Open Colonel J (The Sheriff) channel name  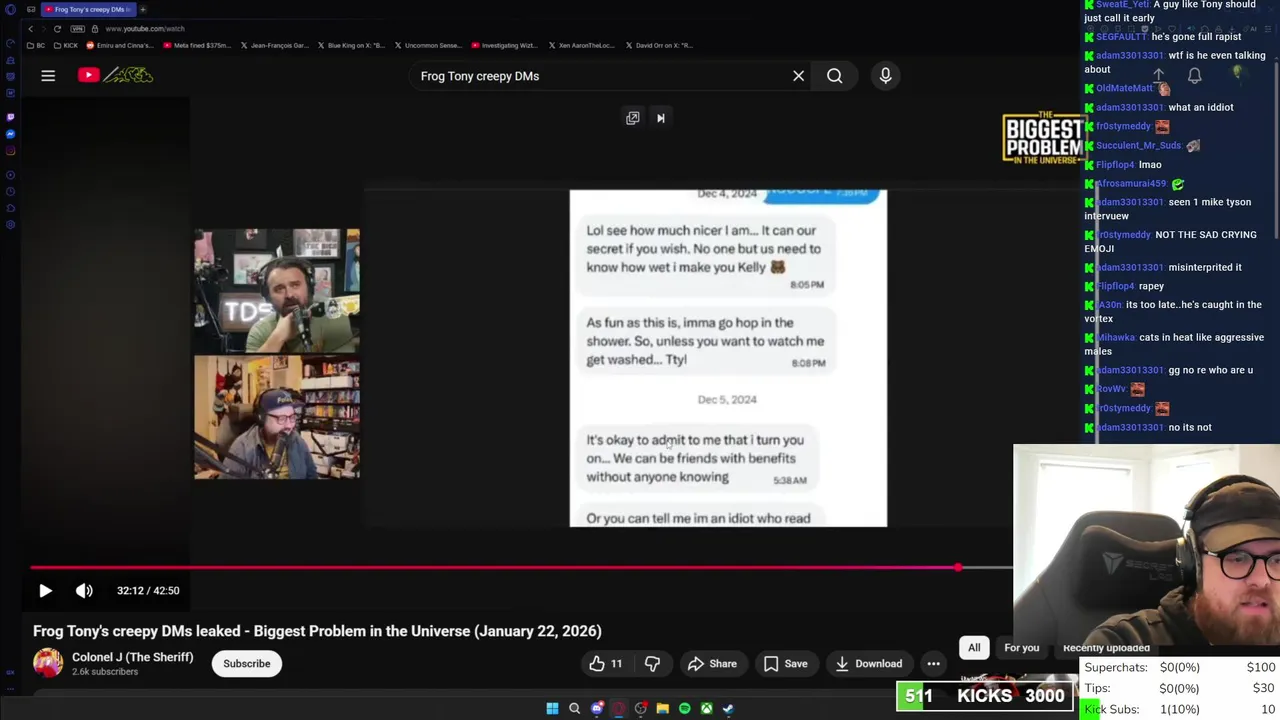coord(132,657)
